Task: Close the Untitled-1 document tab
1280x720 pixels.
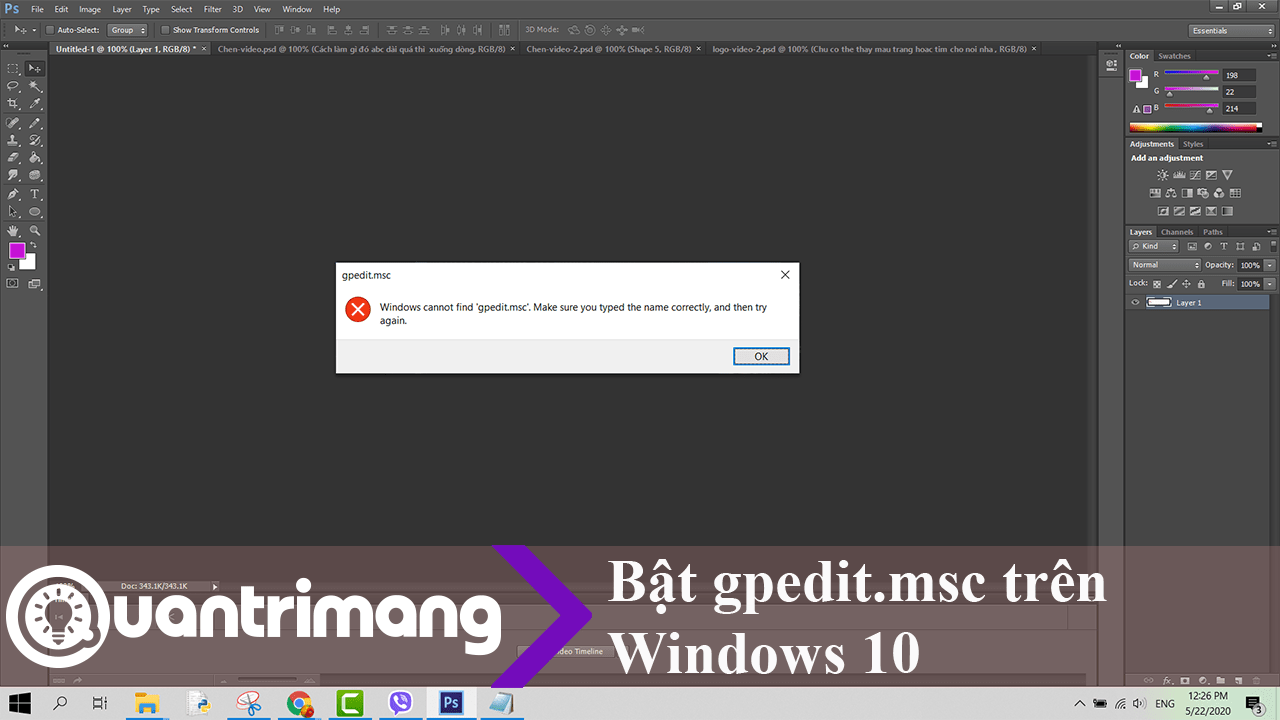Action: pos(205,48)
